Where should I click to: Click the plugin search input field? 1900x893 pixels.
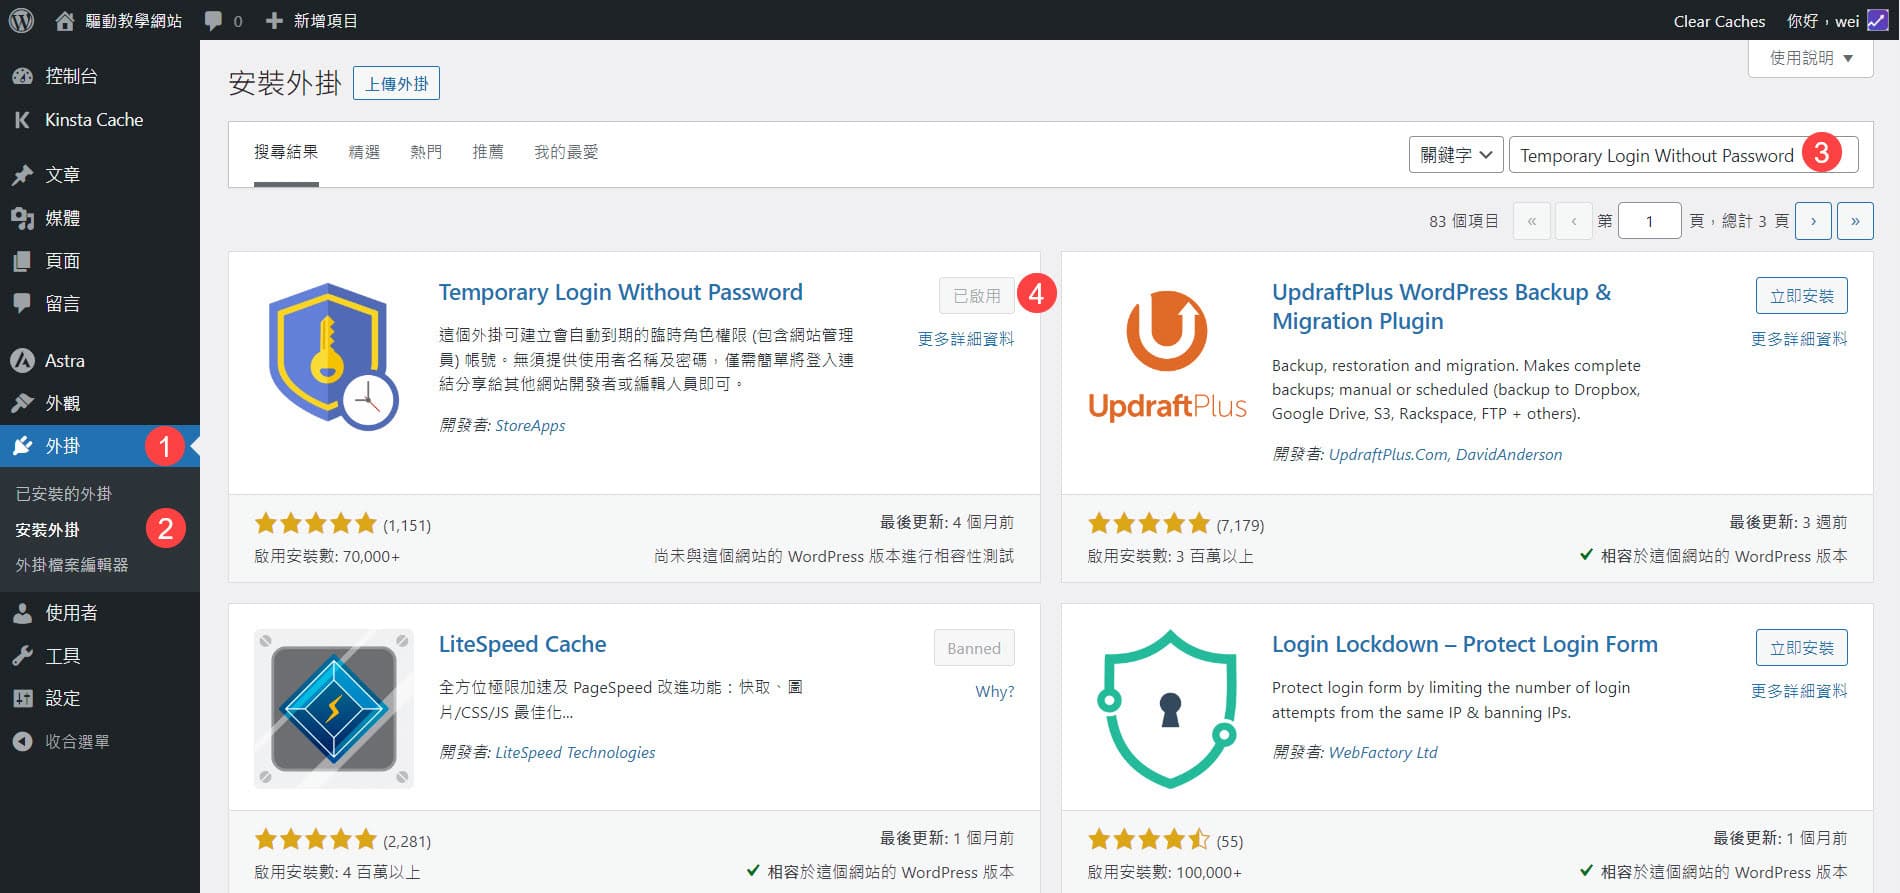coord(1683,155)
